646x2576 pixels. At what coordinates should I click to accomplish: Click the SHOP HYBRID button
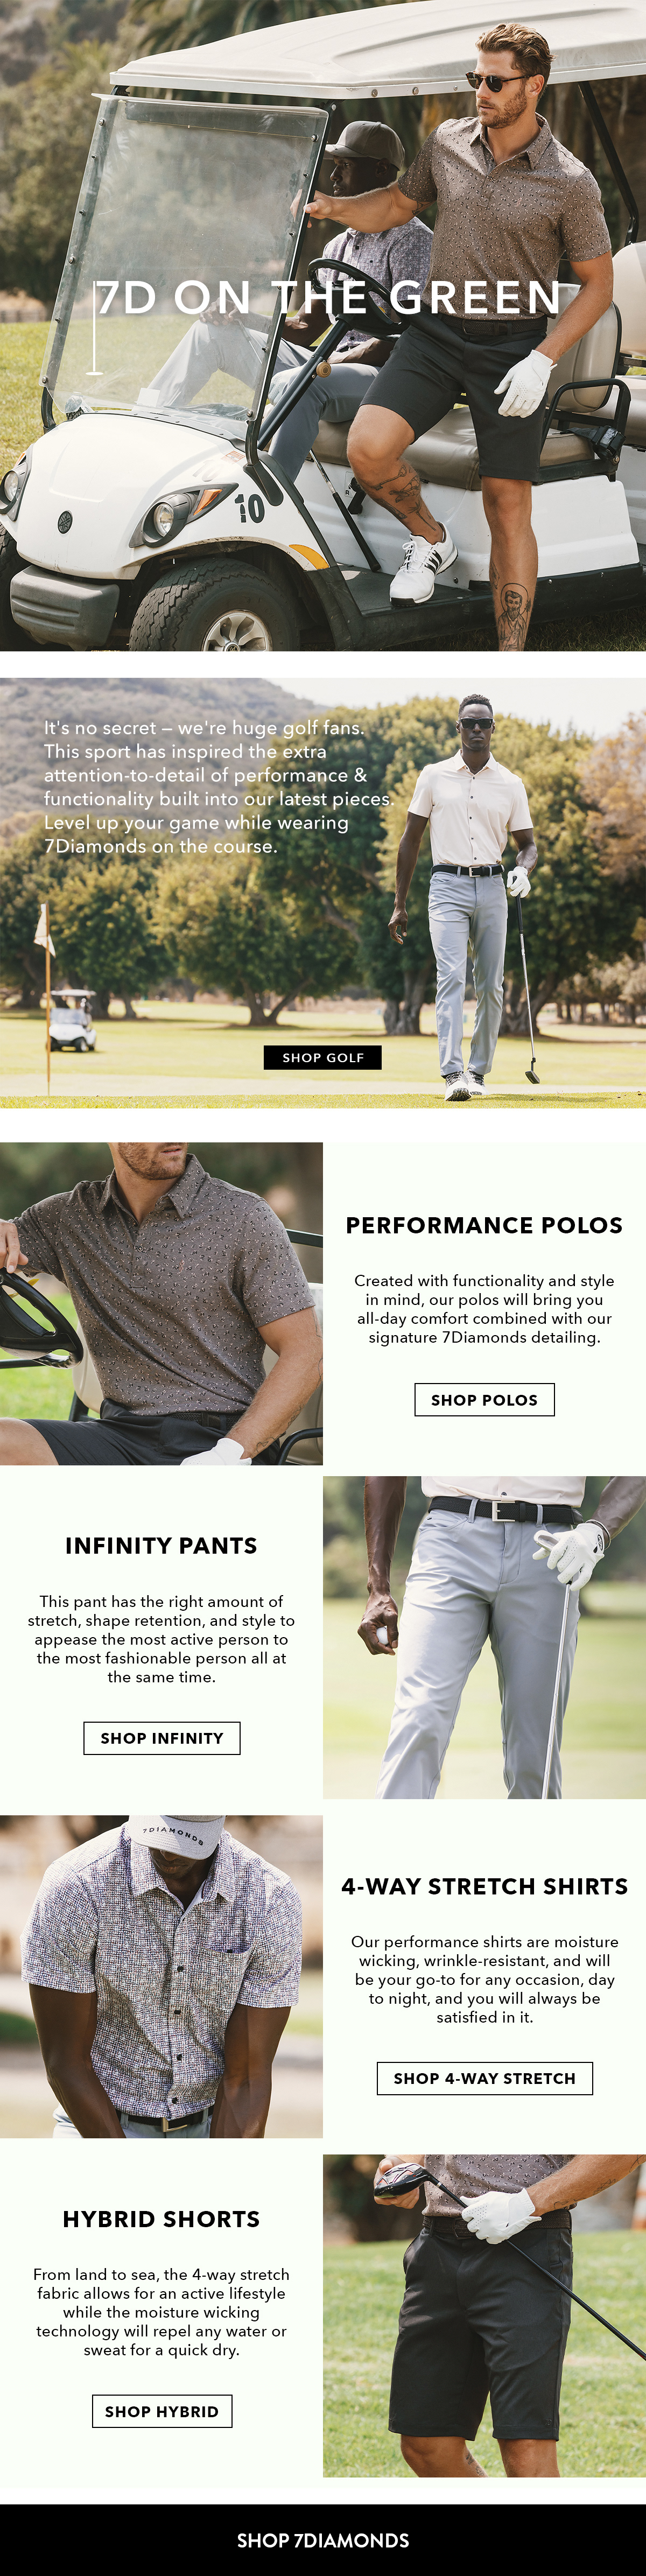click(162, 2411)
